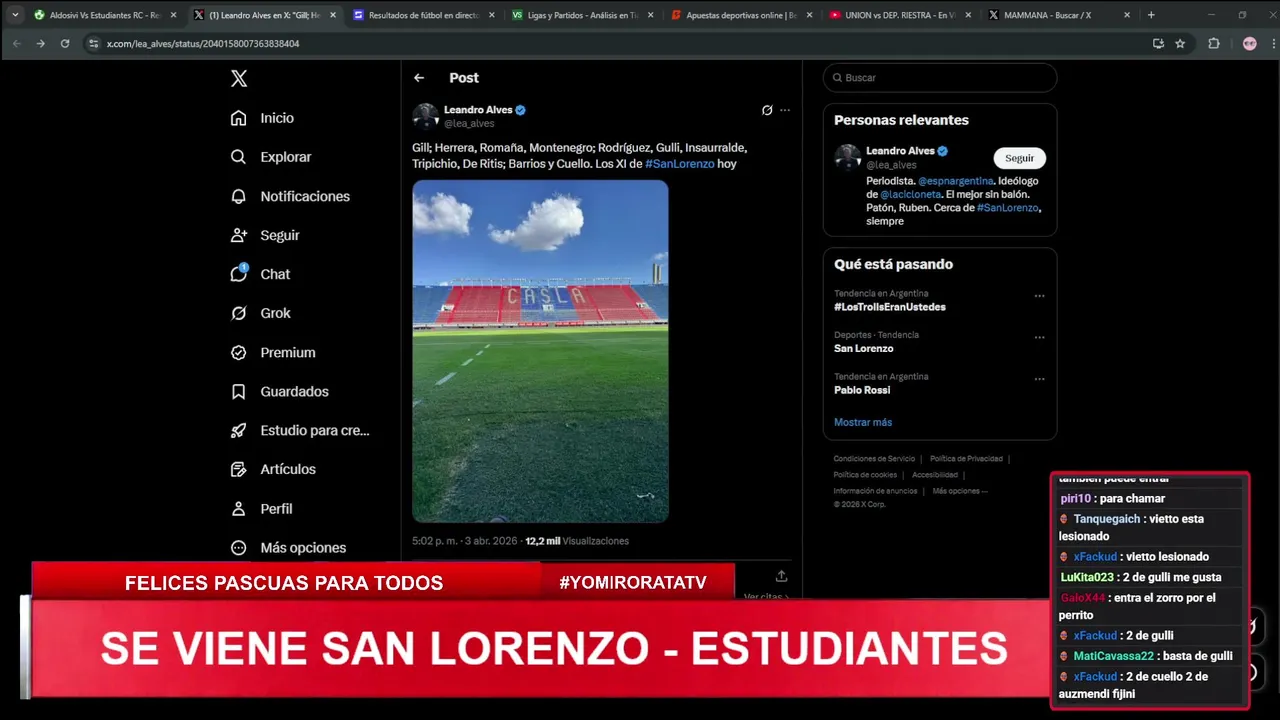Open #LosTrollsEranUstedes trending topic
1280x720 pixels.
coord(890,307)
